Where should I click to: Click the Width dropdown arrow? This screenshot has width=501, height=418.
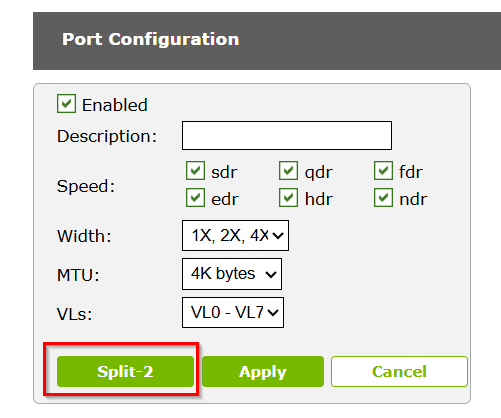(278, 236)
